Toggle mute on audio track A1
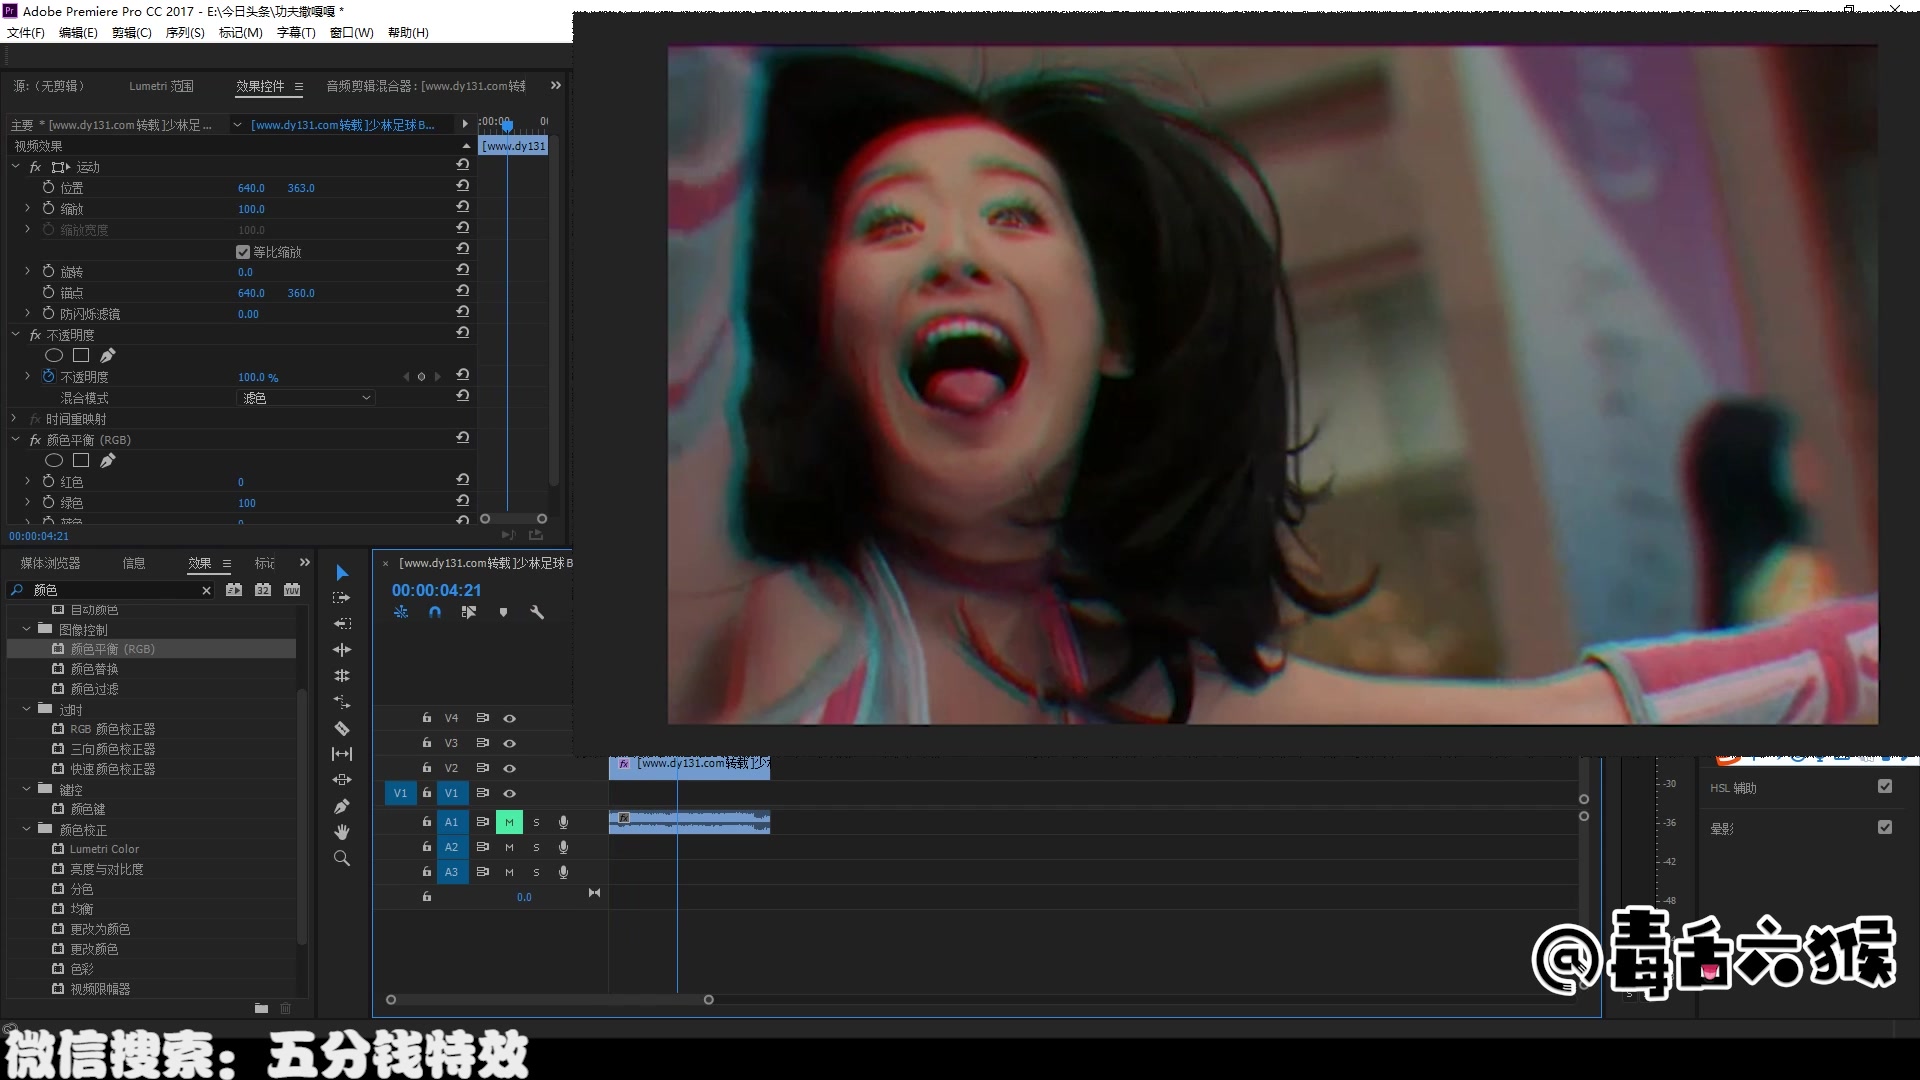The height and width of the screenshot is (1080, 1920). pyautogui.click(x=509, y=822)
